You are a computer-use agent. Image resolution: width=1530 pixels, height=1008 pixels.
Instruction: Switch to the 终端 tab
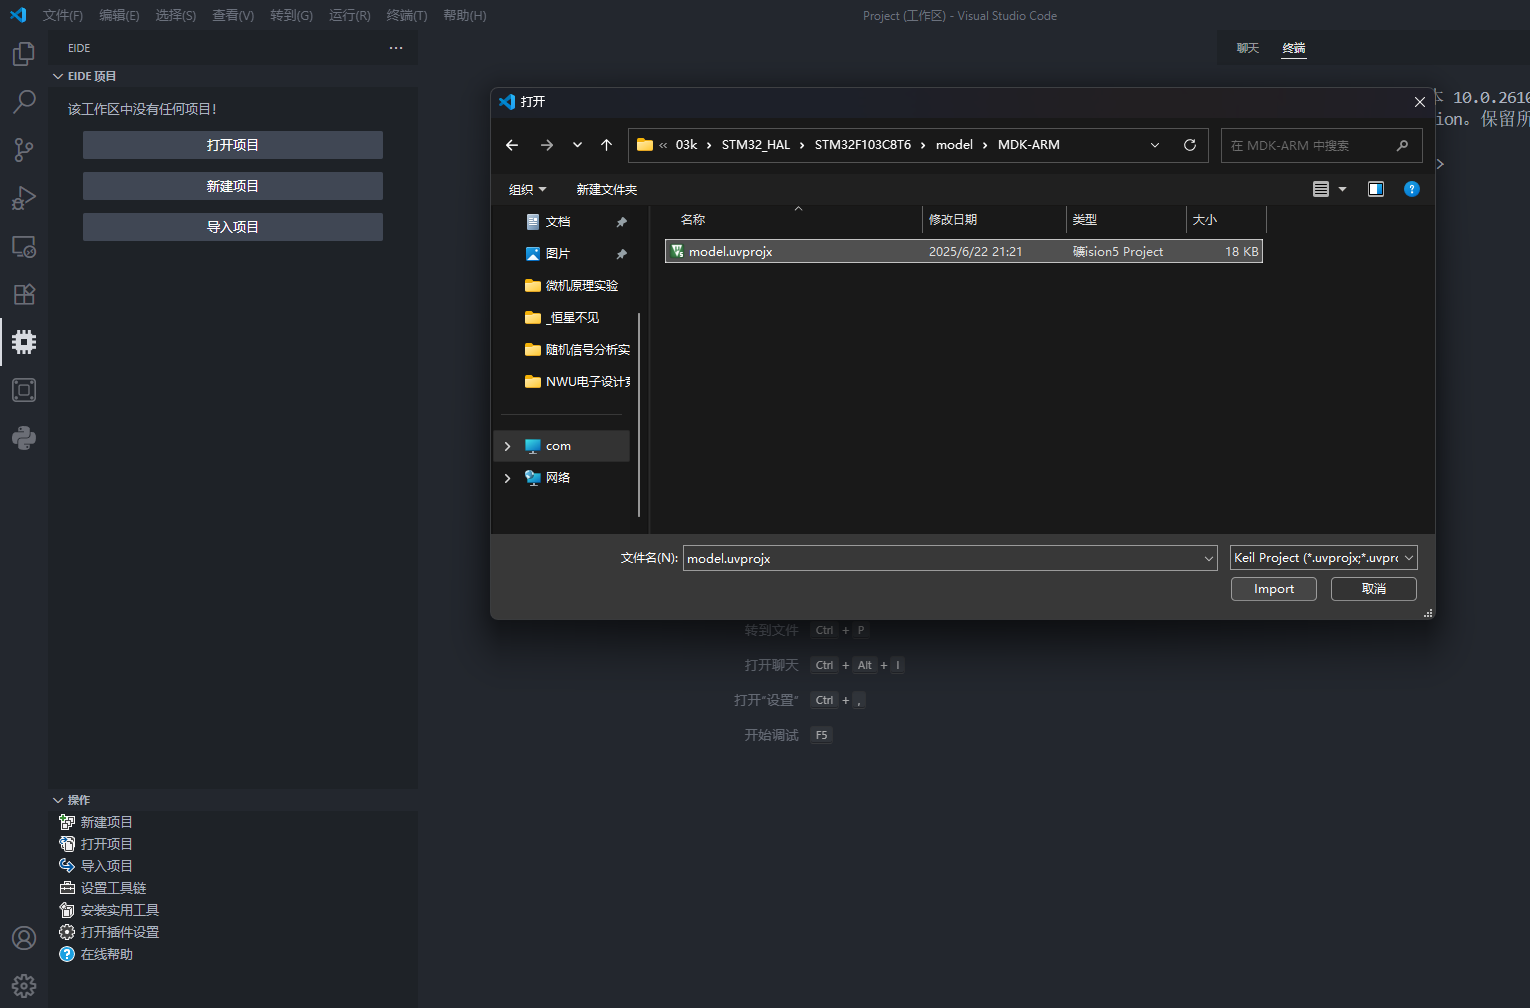[x=1294, y=48]
